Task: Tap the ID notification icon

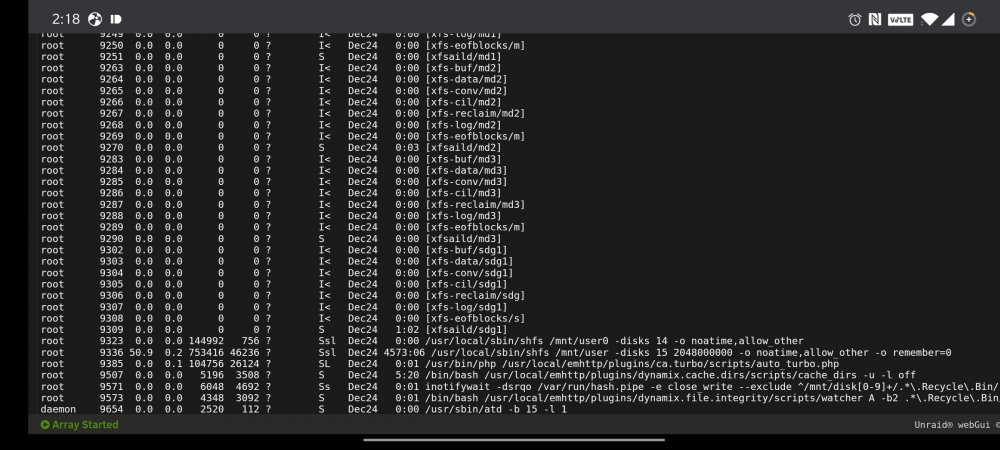Action: pos(116,20)
